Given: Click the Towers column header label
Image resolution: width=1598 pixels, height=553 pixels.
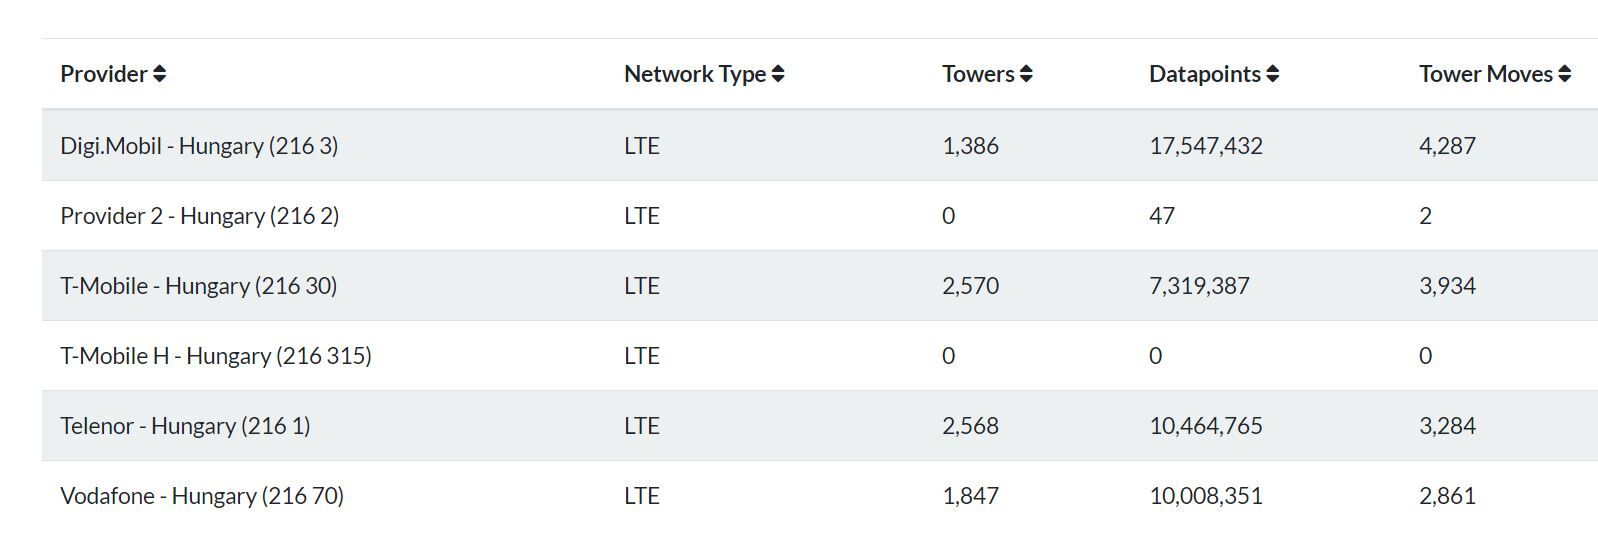Looking at the screenshot, I should coord(978,74).
